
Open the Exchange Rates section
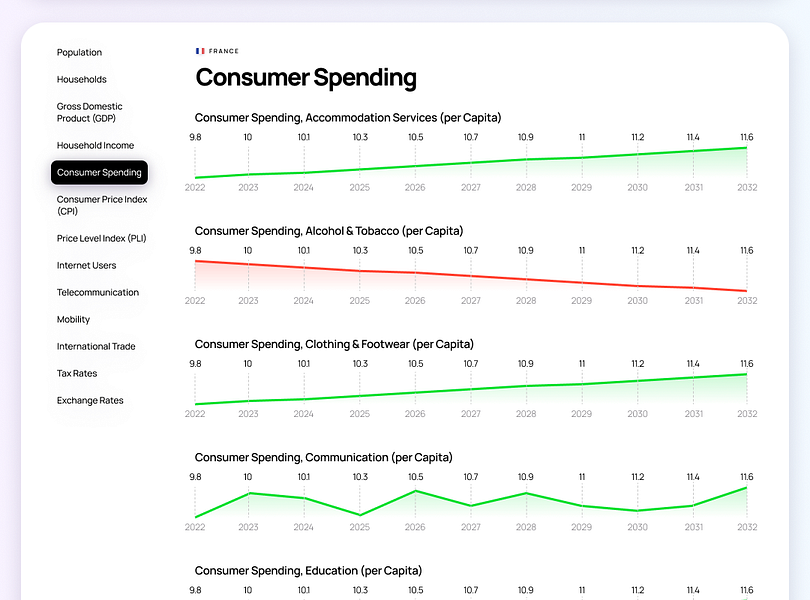click(x=90, y=400)
